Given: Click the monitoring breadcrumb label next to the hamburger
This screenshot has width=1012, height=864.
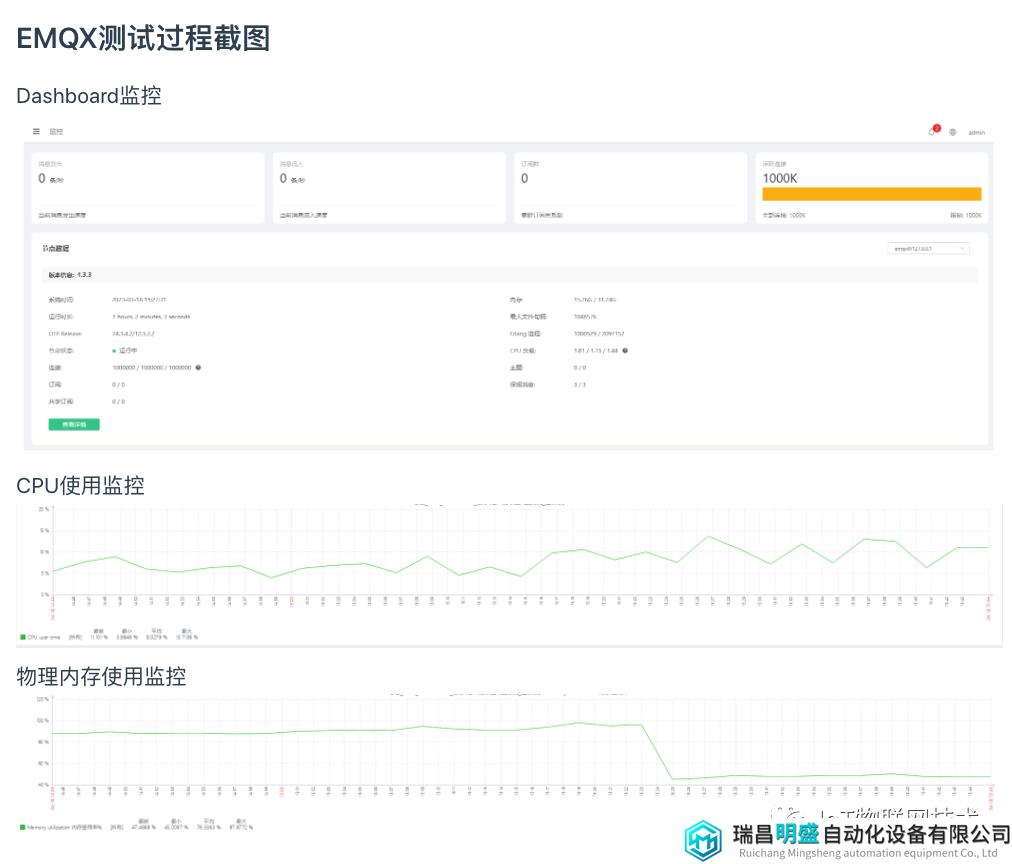Looking at the screenshot, I should [56, 132].
